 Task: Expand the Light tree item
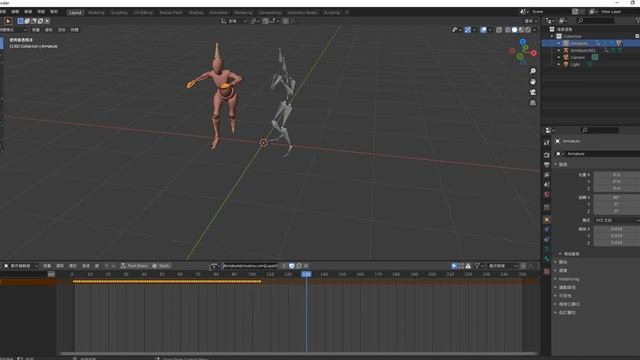pos(559,64)
